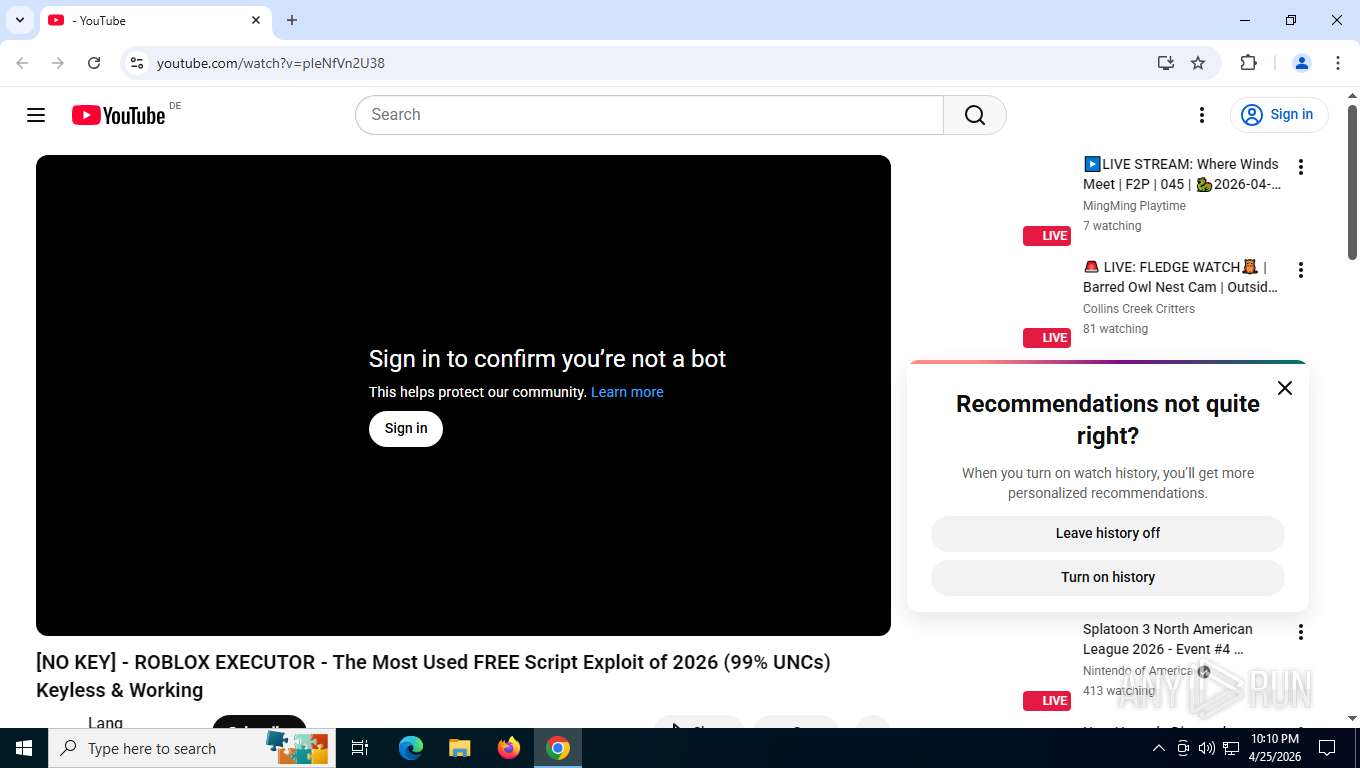Open the Learn more link
The width and height of the screenshot is (1360, 768).
(627, 392)
